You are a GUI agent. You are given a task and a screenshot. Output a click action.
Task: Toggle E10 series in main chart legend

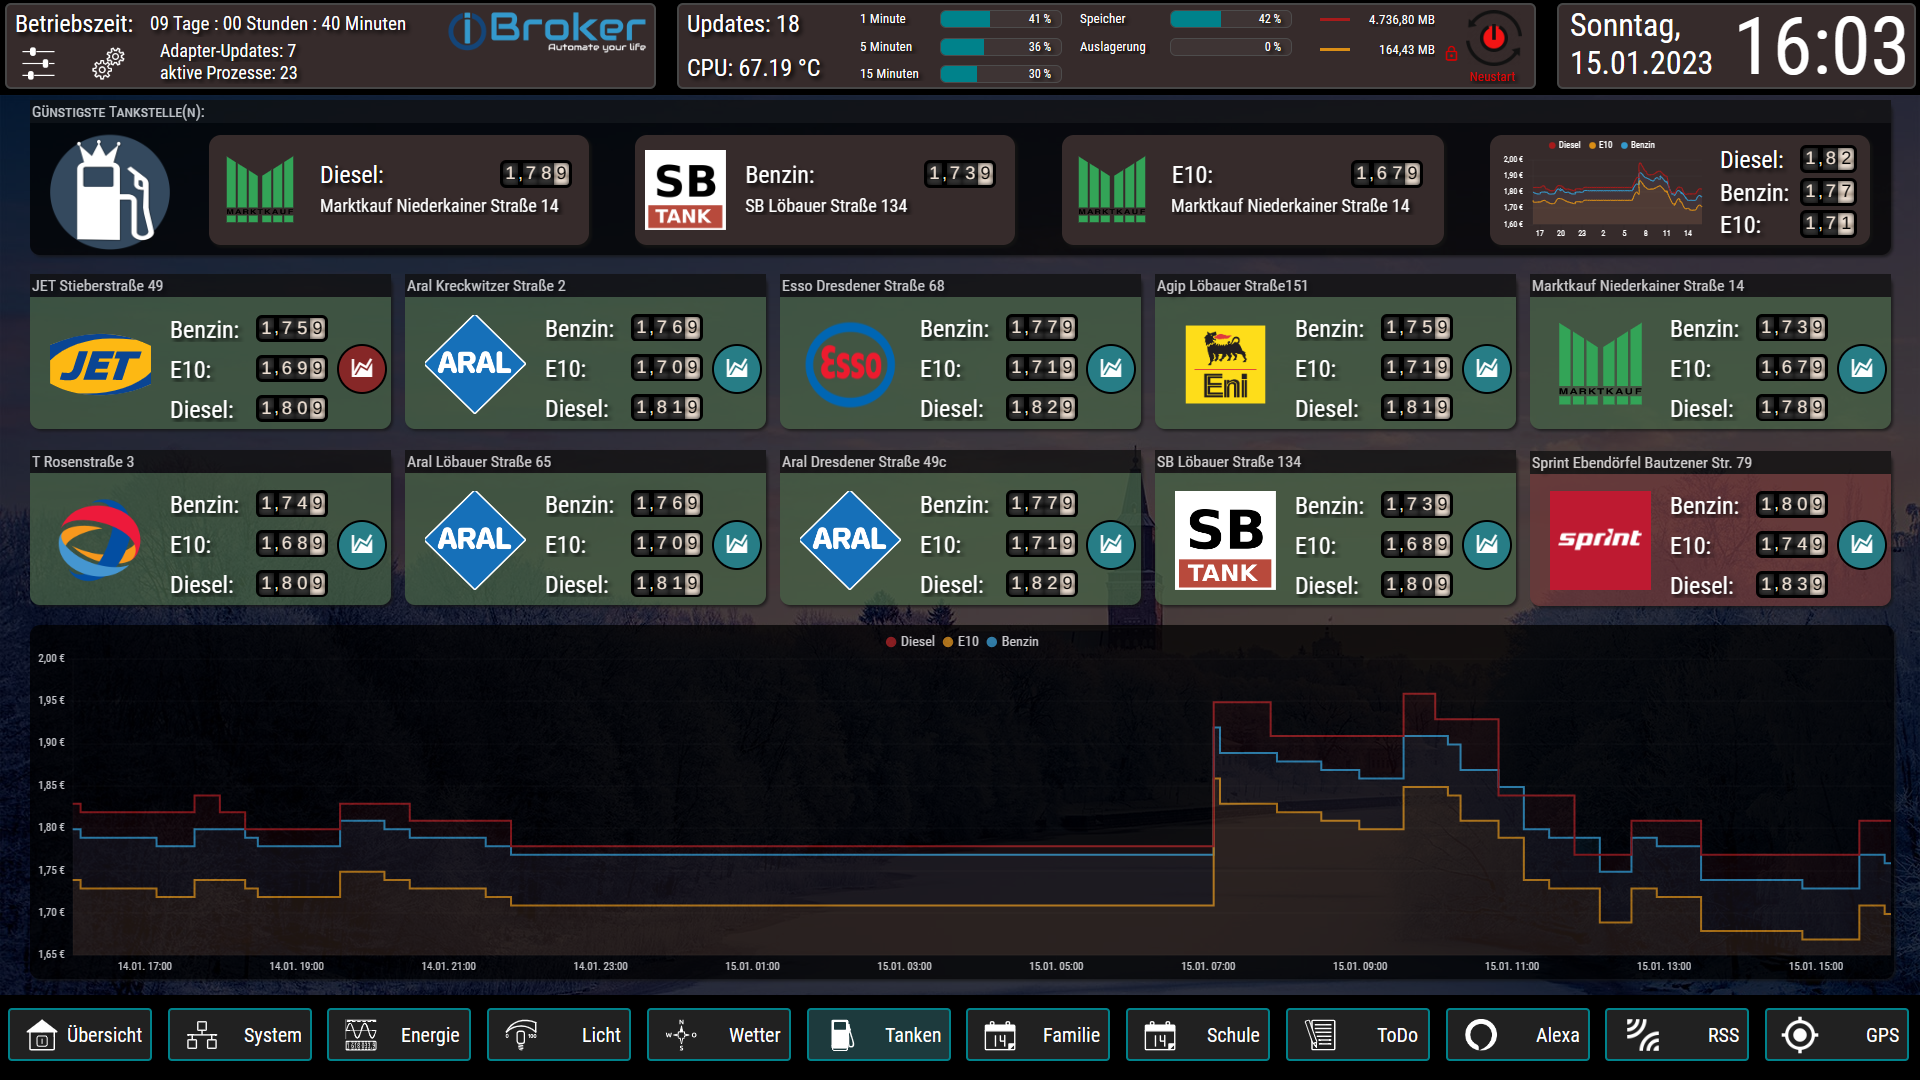coord(961,642)
